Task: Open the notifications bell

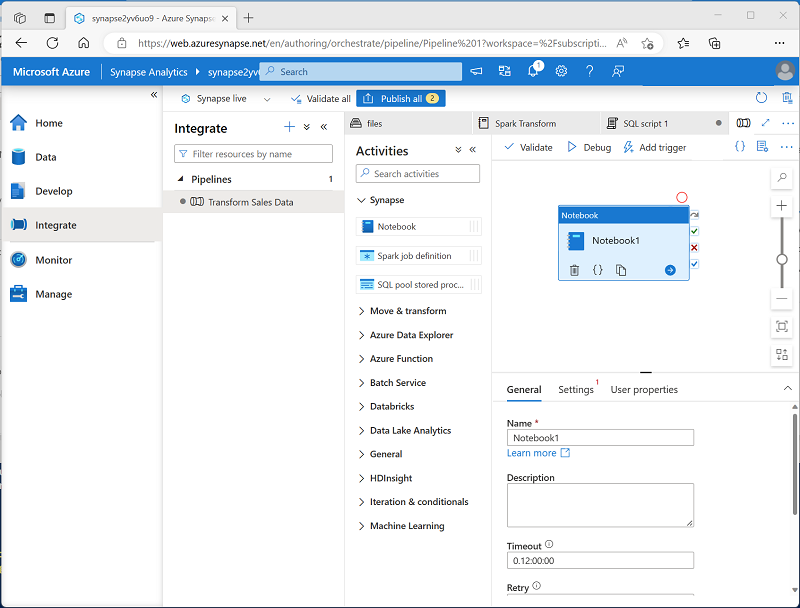Action: [533, 71]
